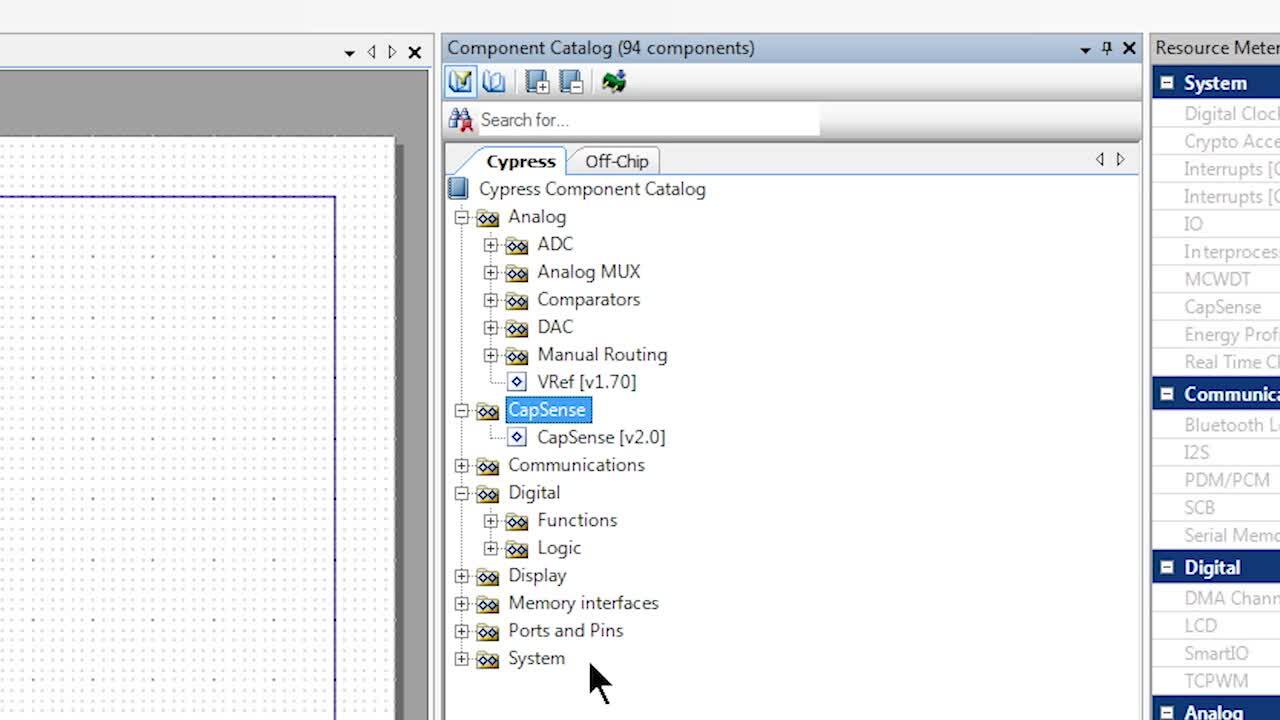
Task: Click the green update components toolbar icon
Action: tap(614, 82)
